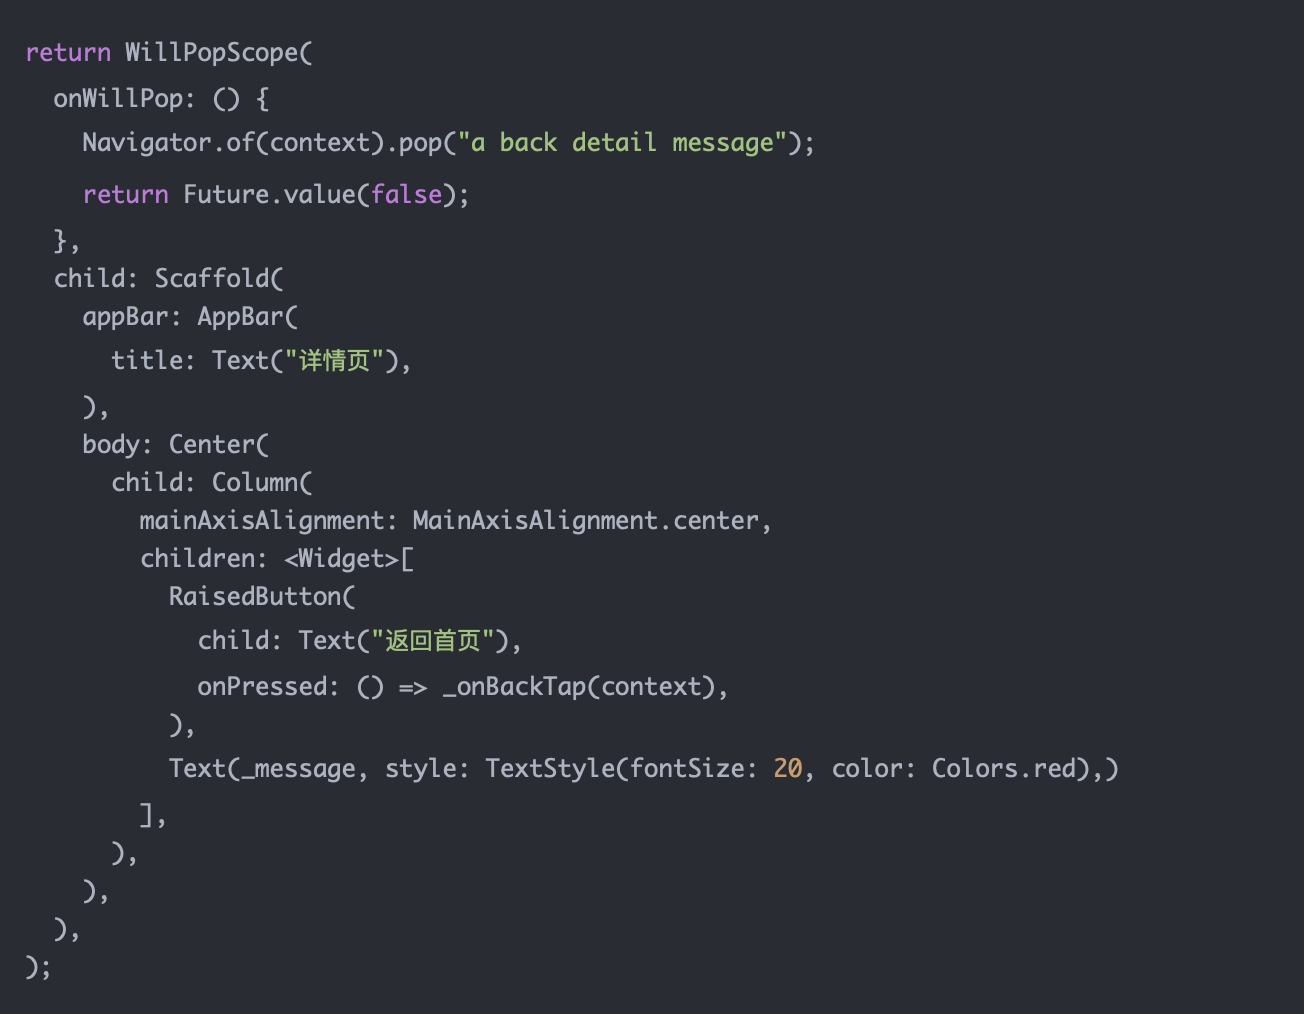Click the "a back detail message" string
This screenshot has width=1304, height=1014.
coord(622,143)
